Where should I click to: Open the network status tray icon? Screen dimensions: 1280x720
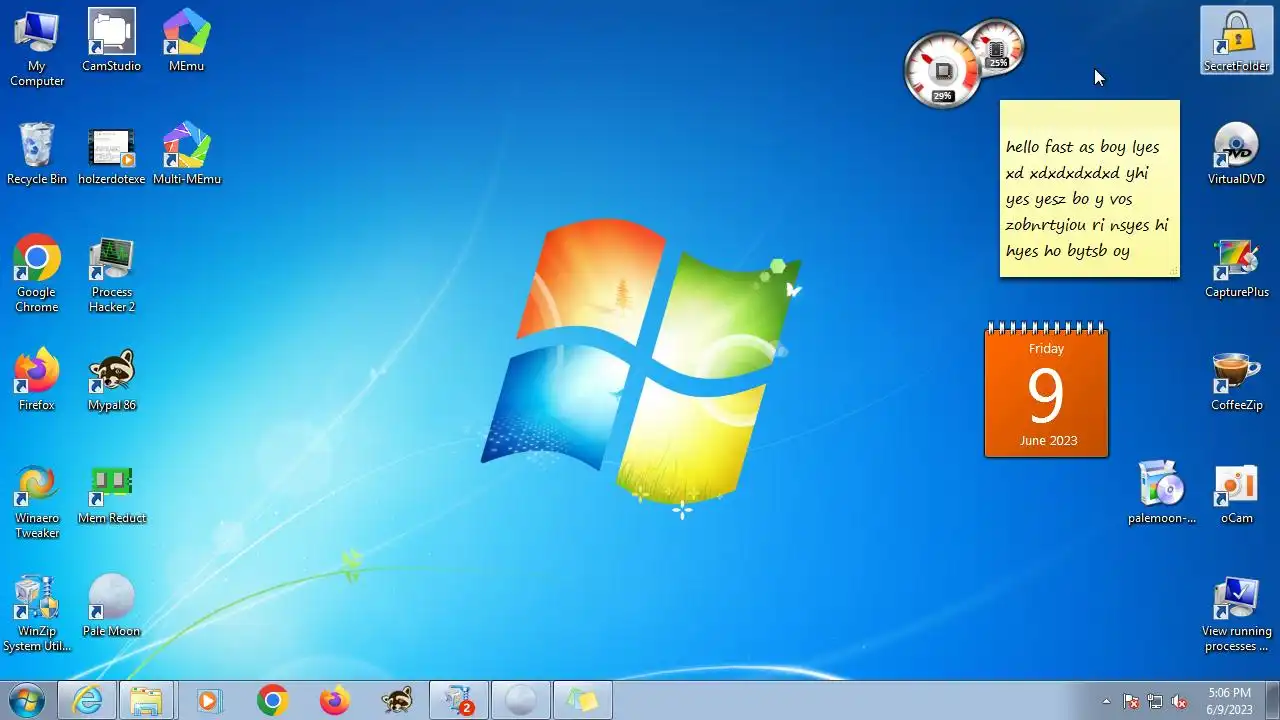click(x=1155, y=701)
